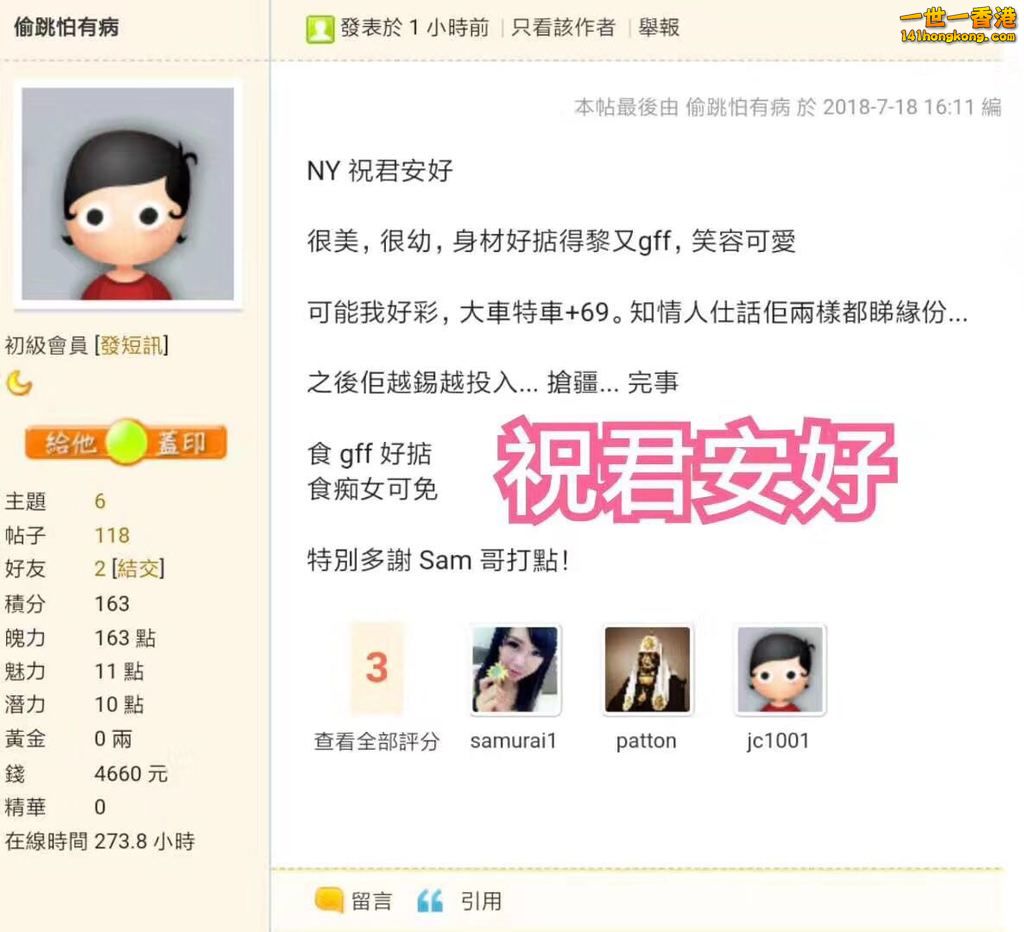Viewport: 1024px width, 932px height.
Task: Click the orange 留言 speech bubble icon
Action: click(x=328, y=899)
